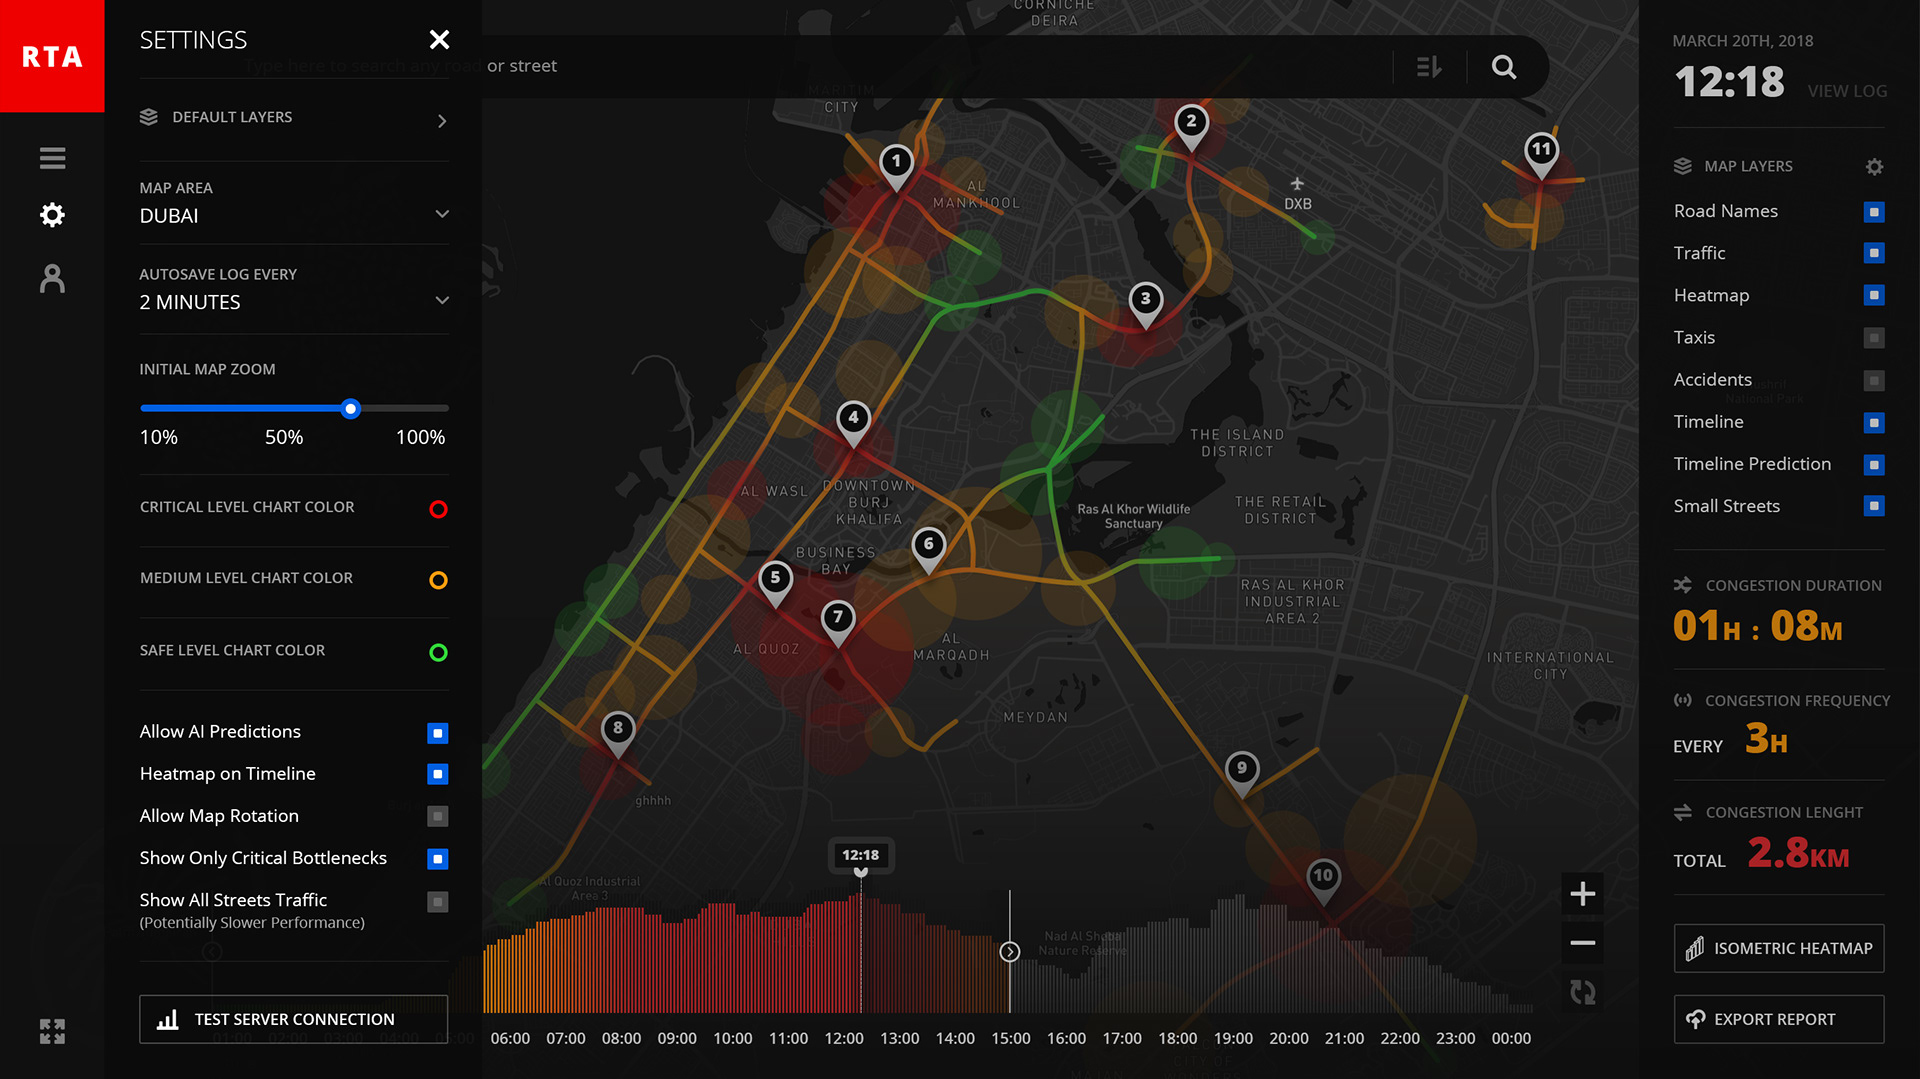Click the RTA logo
Screen dimensions: 1920x1079
pyautogui.click(x=52, y=56)
